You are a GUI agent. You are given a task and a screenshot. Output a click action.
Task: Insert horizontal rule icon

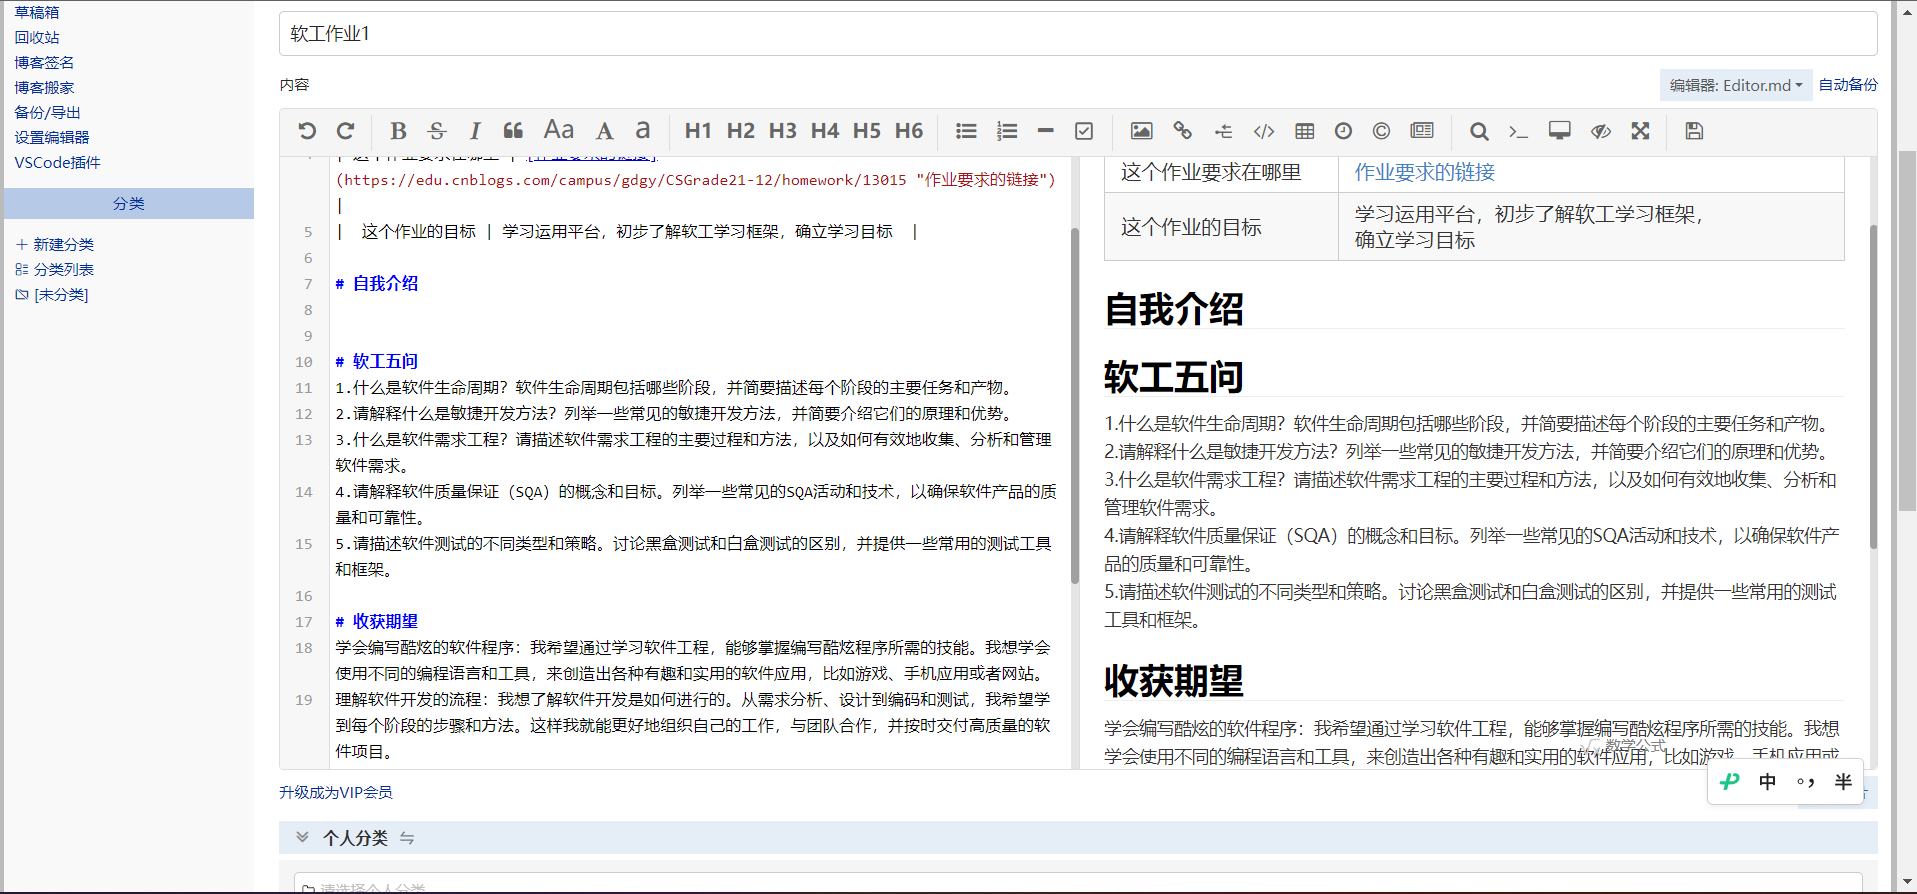[1046, 131]
